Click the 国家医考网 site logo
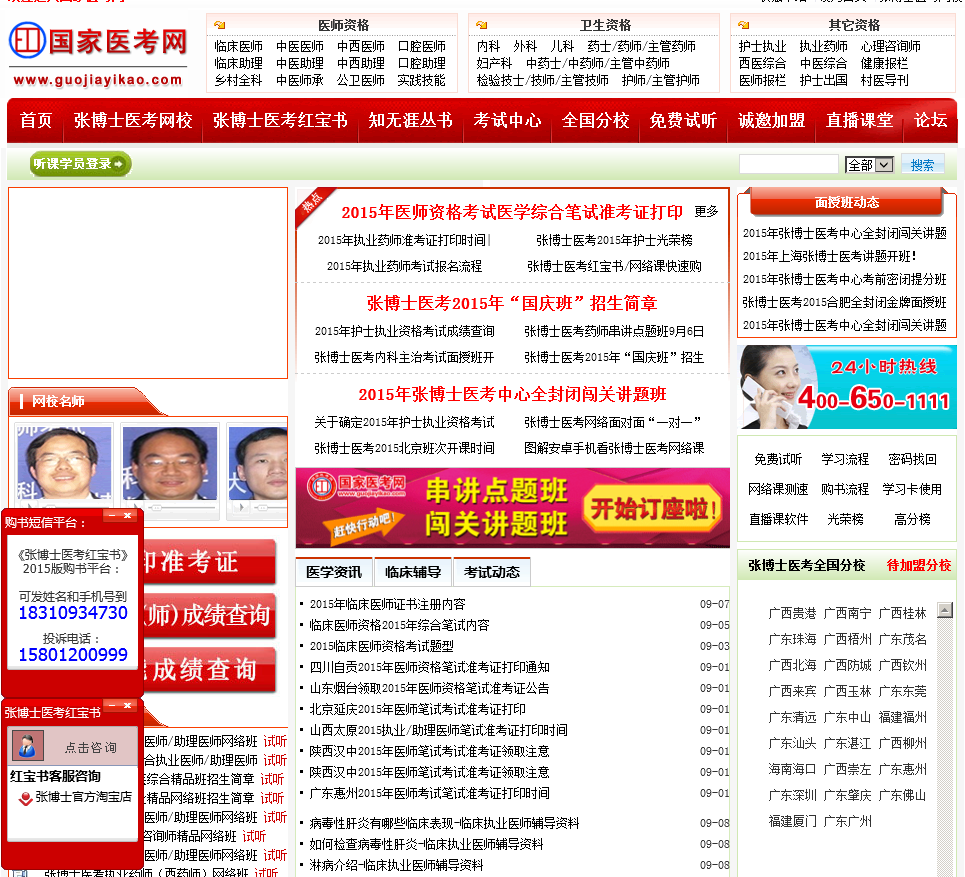The height and width of the screenshot is (877, 965). (98, 54)
